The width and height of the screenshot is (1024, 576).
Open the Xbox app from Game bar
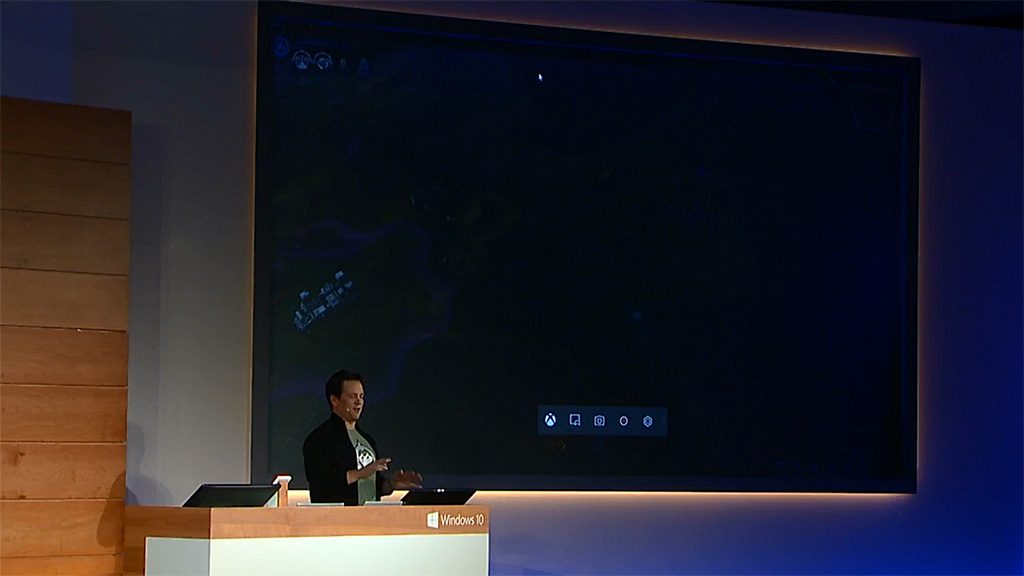click(551, 421)
